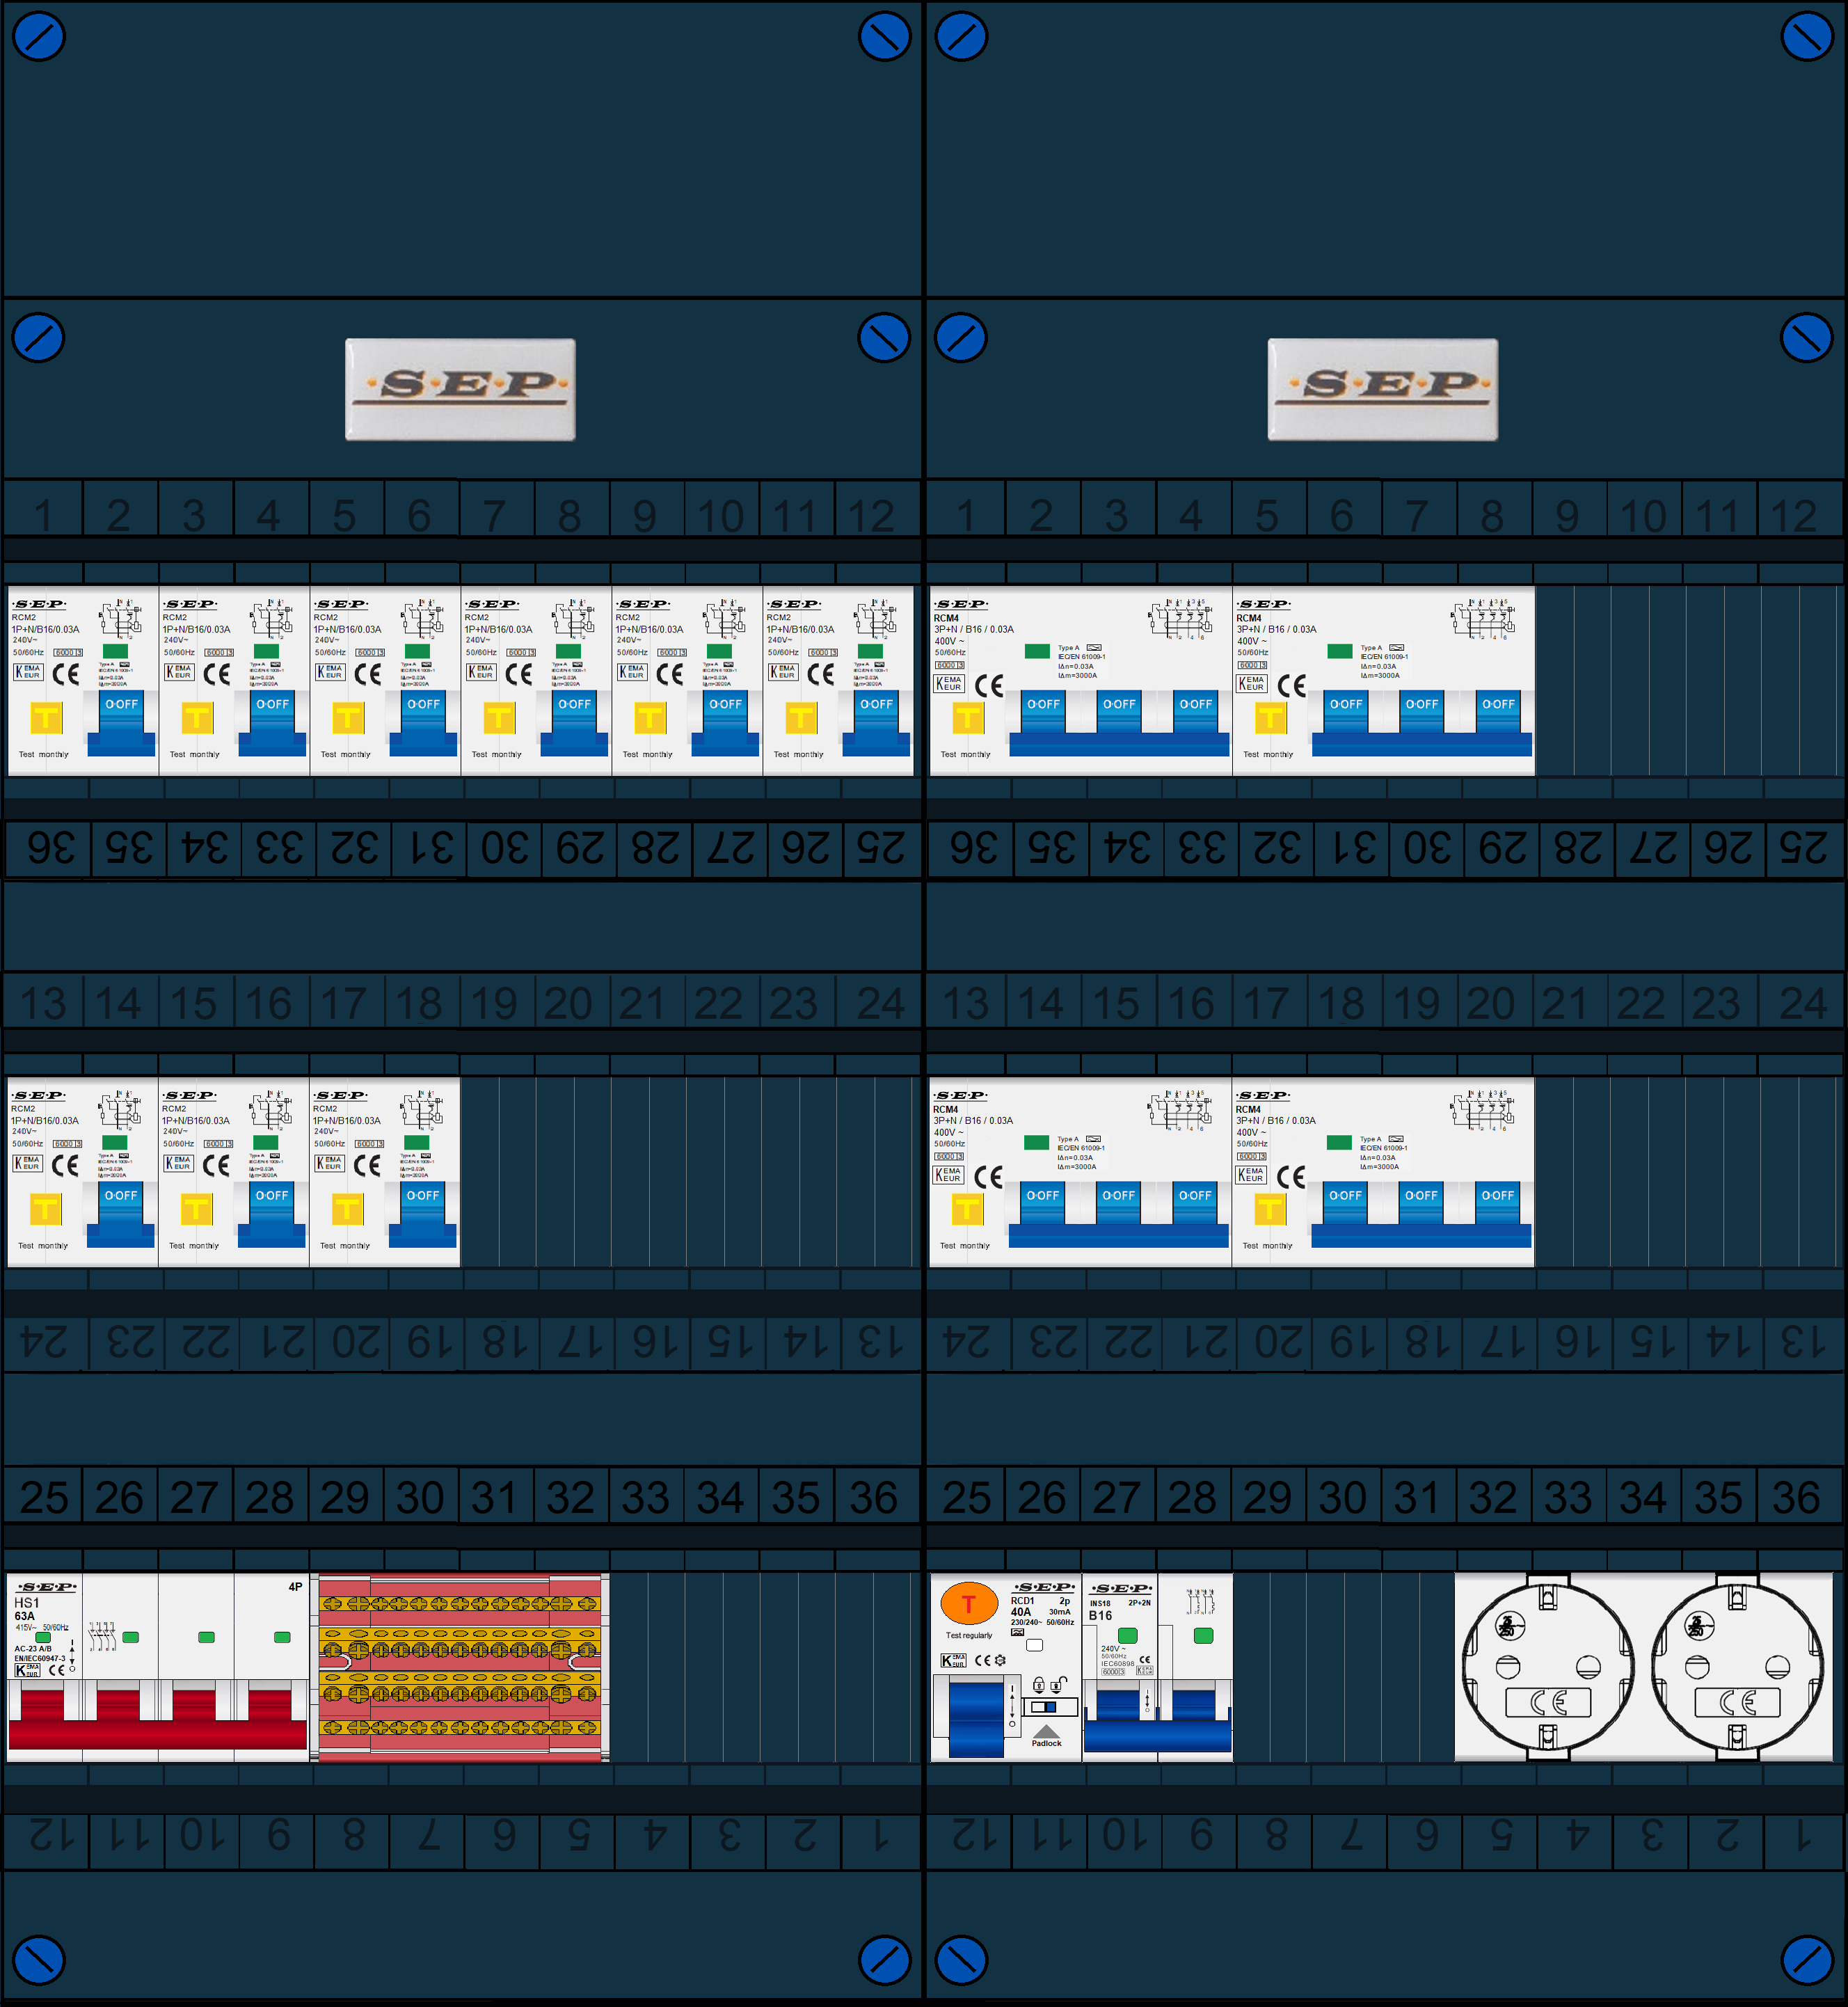Push the yellow T test button on left RCM2 slots 1-2
Screen dimensions: 1848x2007
coord(46,718)
